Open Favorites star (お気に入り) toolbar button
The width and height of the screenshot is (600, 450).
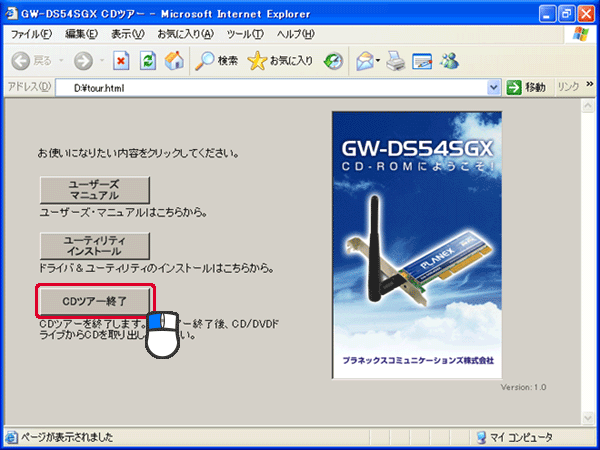(x=280, y=60)
